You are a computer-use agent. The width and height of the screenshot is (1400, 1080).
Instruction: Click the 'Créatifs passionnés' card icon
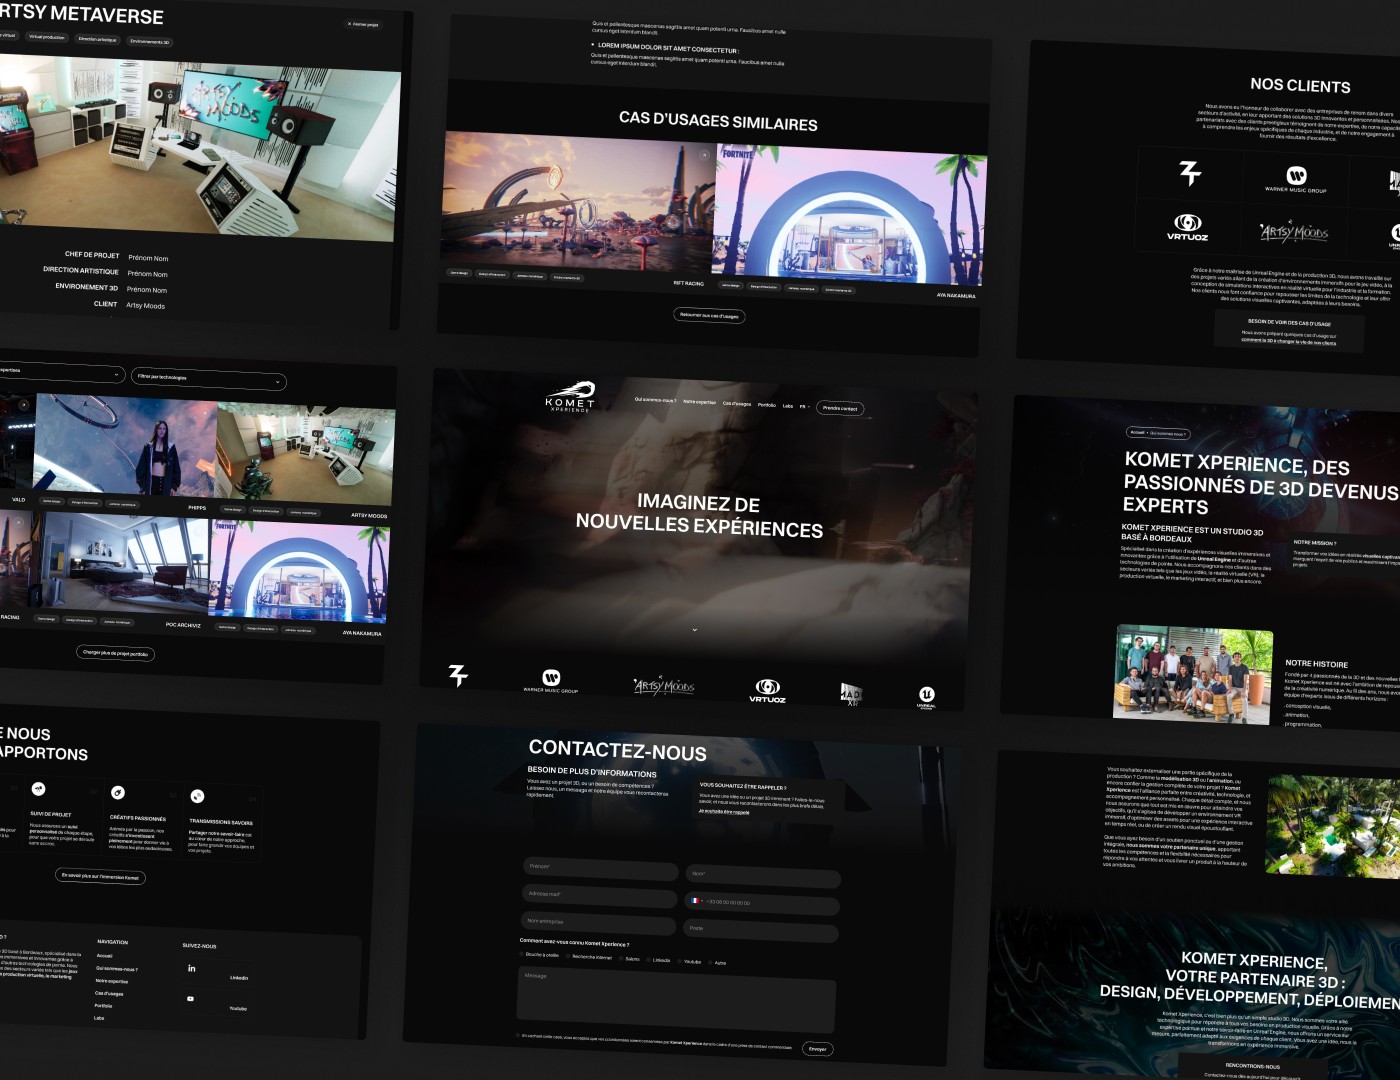(x=118, y=792)
